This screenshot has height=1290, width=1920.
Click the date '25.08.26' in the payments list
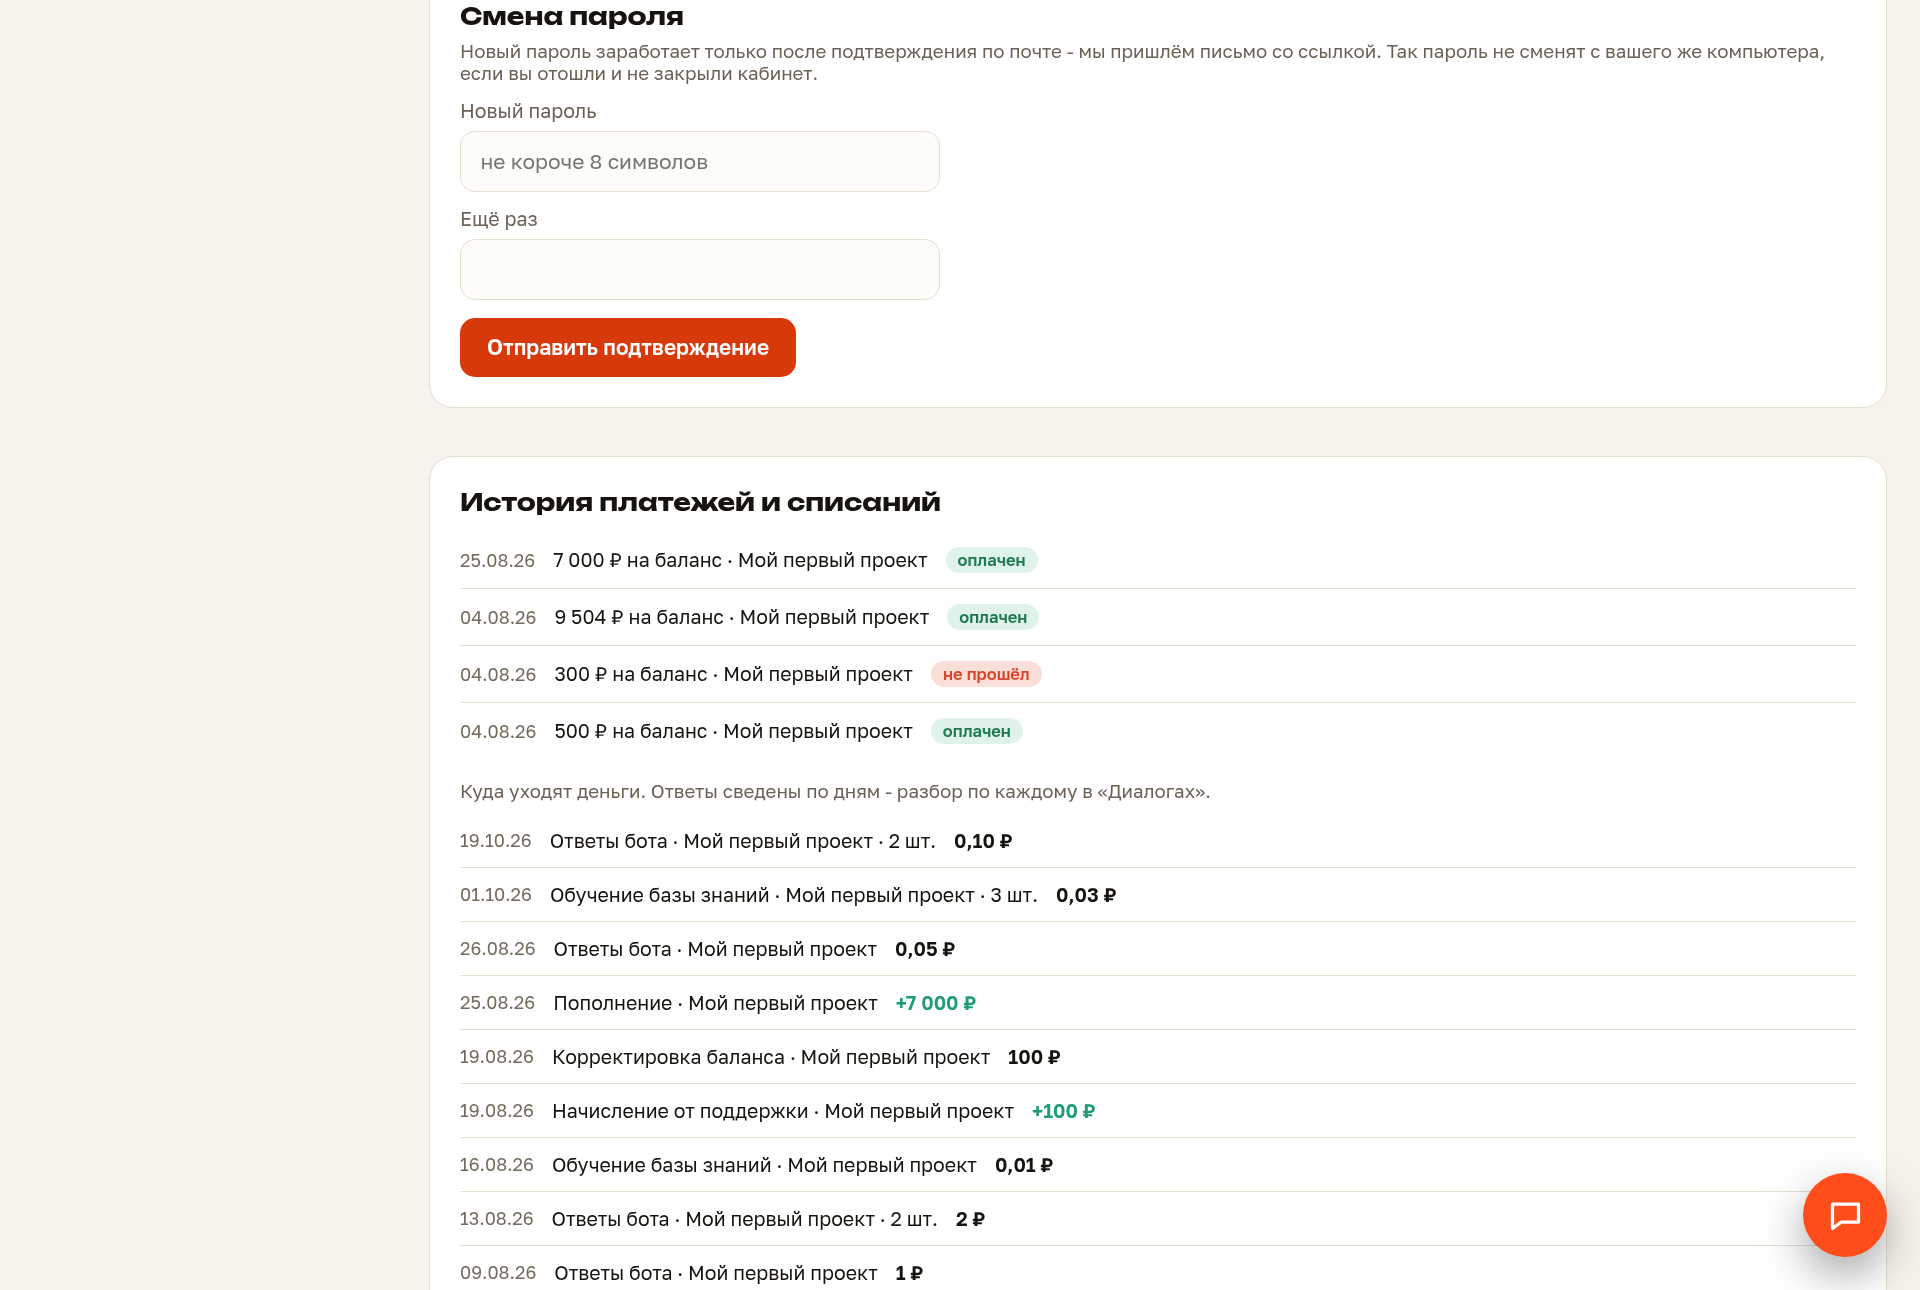tap(497, 561)
